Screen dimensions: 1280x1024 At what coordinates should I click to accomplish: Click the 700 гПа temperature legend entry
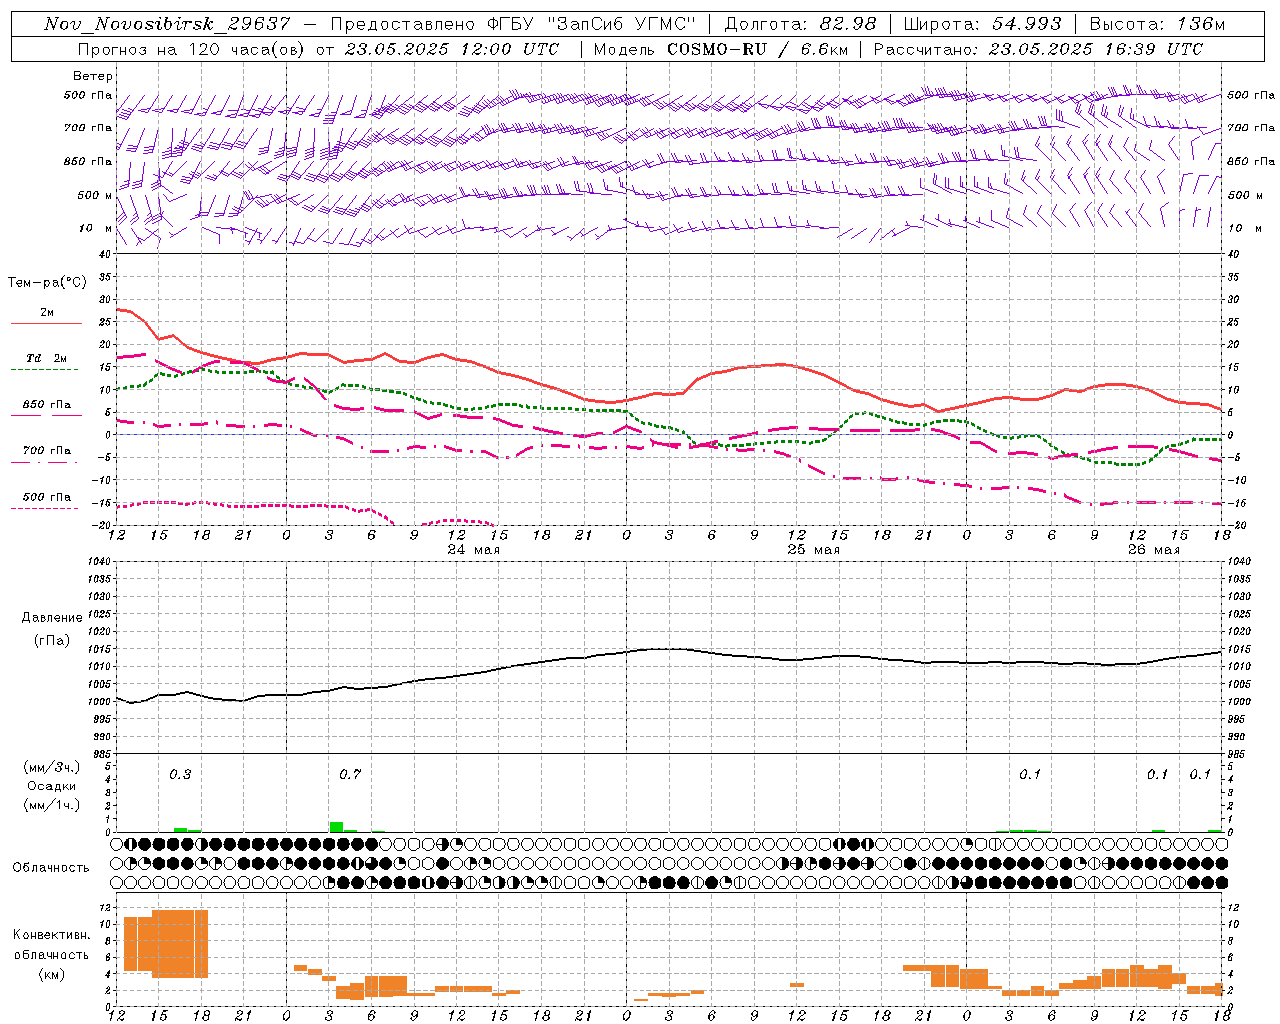pos(46,451)
